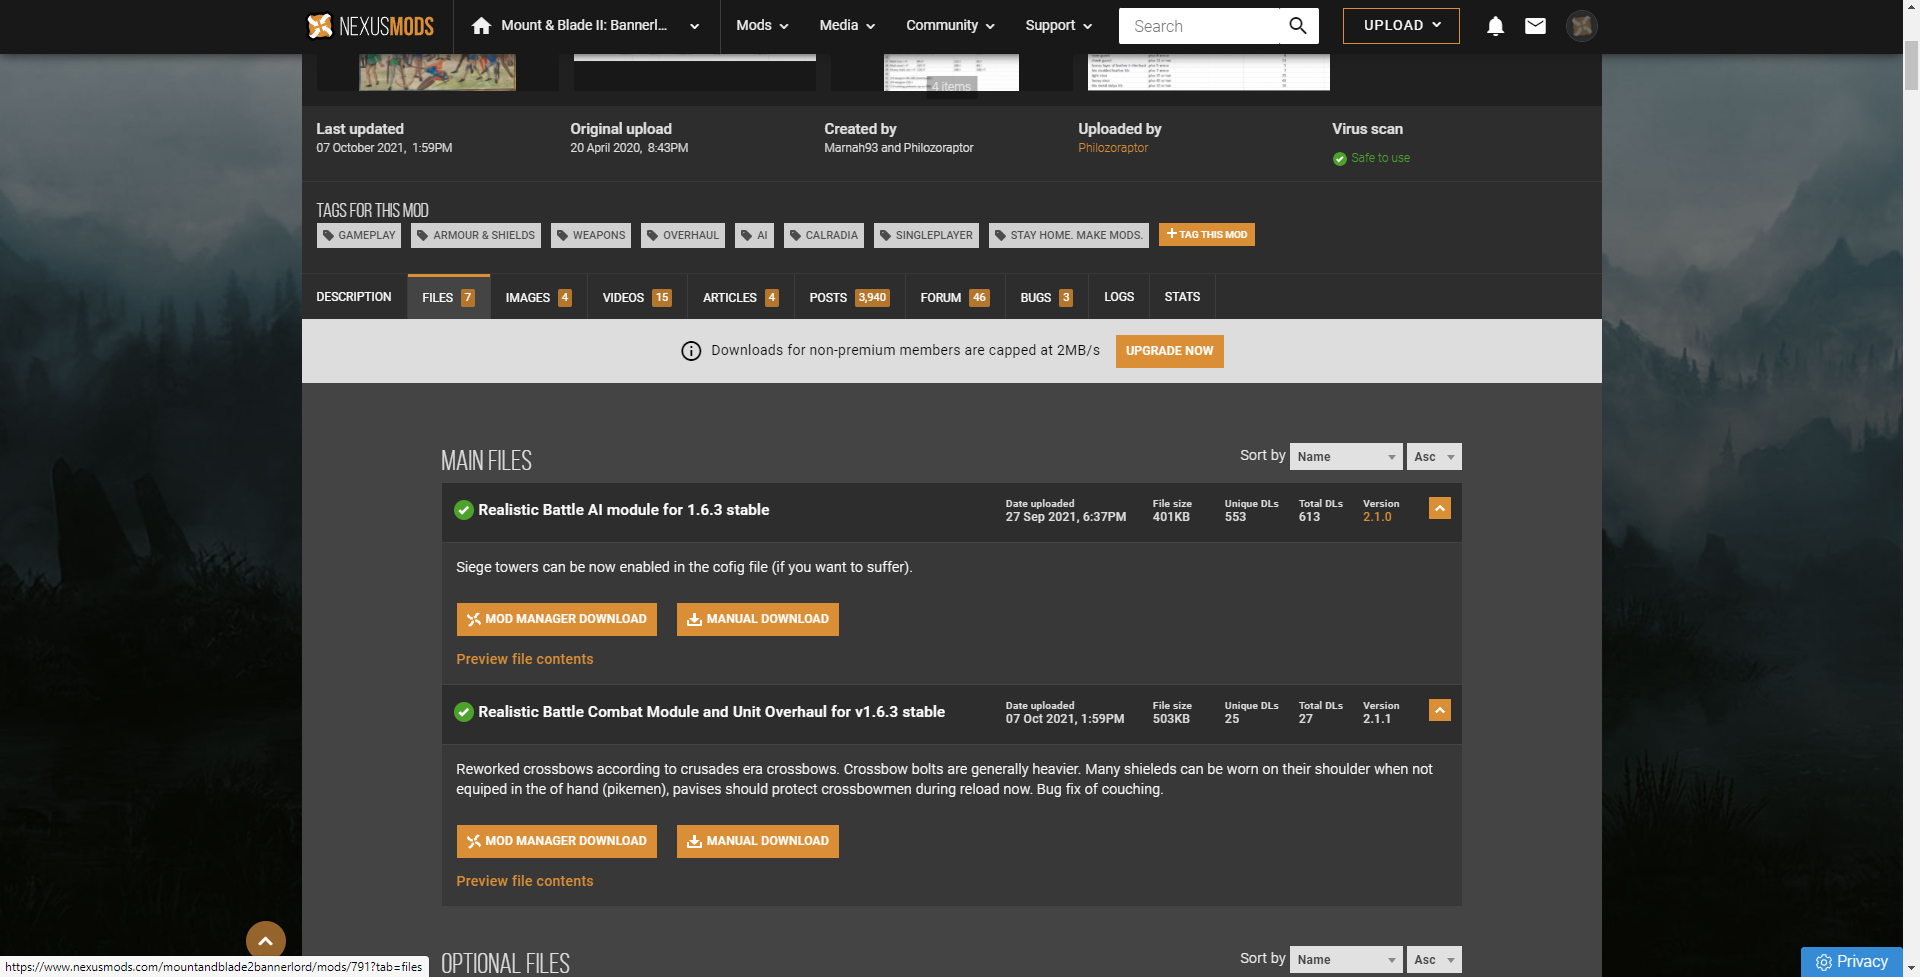Open the Upload dropdown button

point(1401,26)
